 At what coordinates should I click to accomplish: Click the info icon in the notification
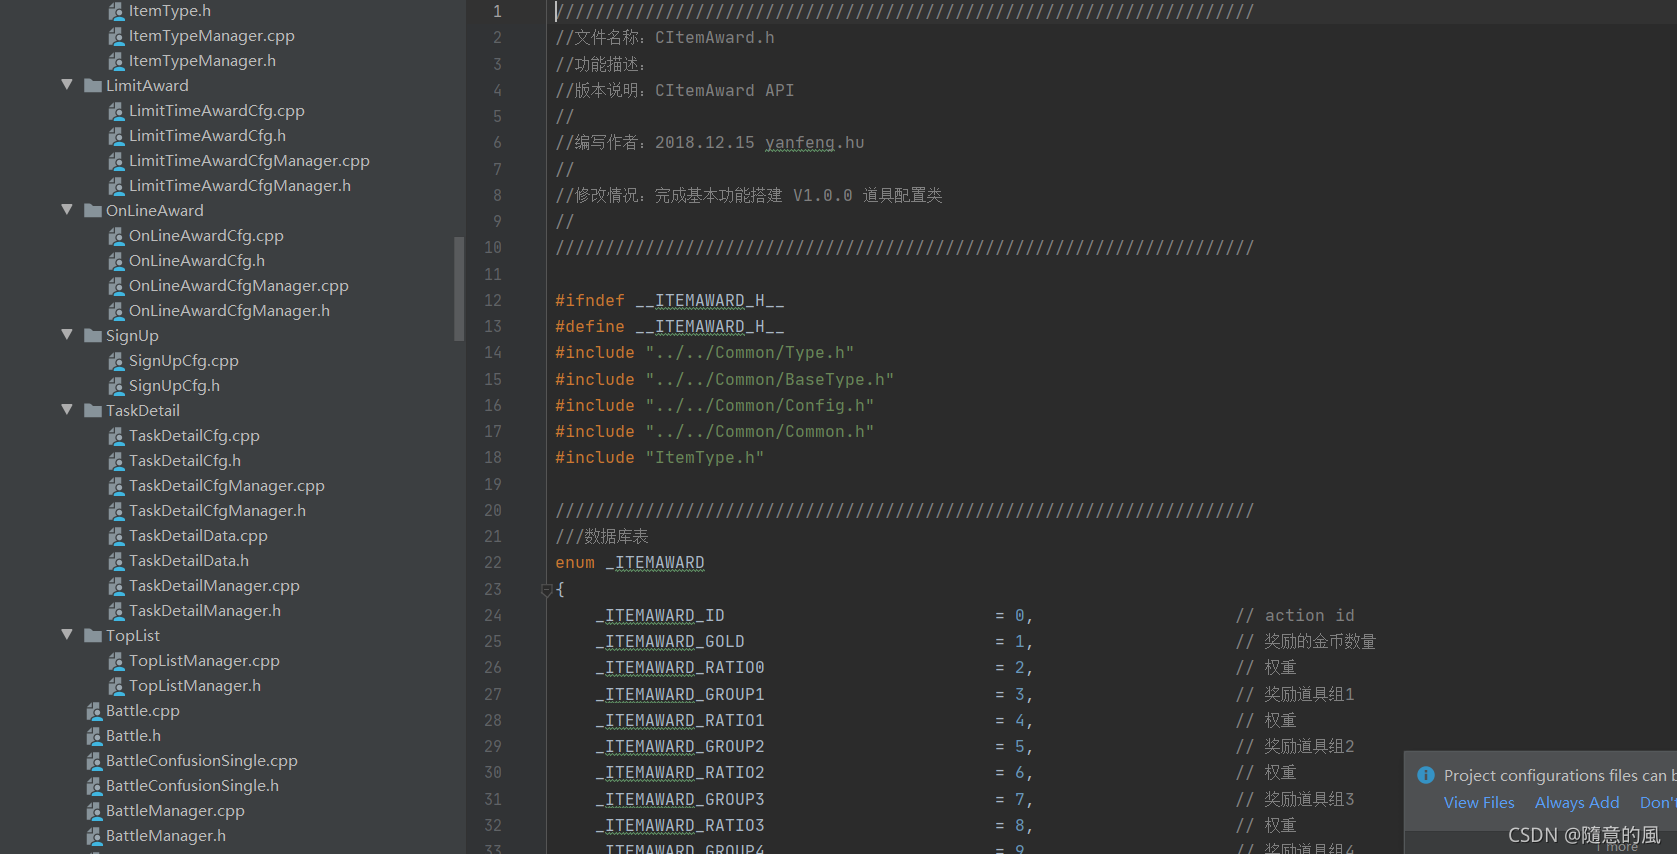[x=1426, y=775]
